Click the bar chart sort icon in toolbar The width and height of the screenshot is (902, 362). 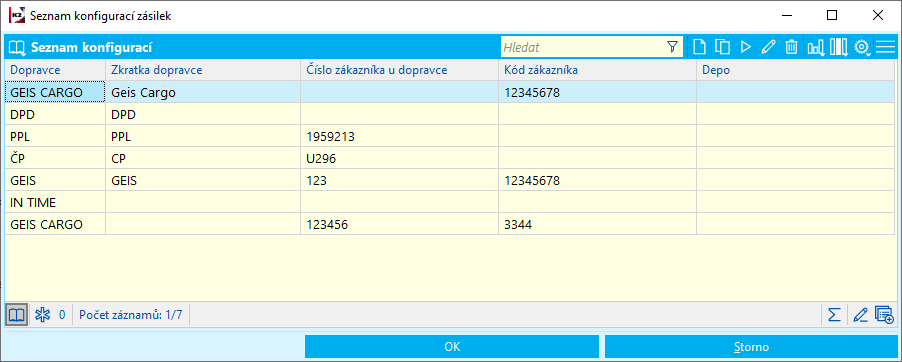(x=816, y=48)
